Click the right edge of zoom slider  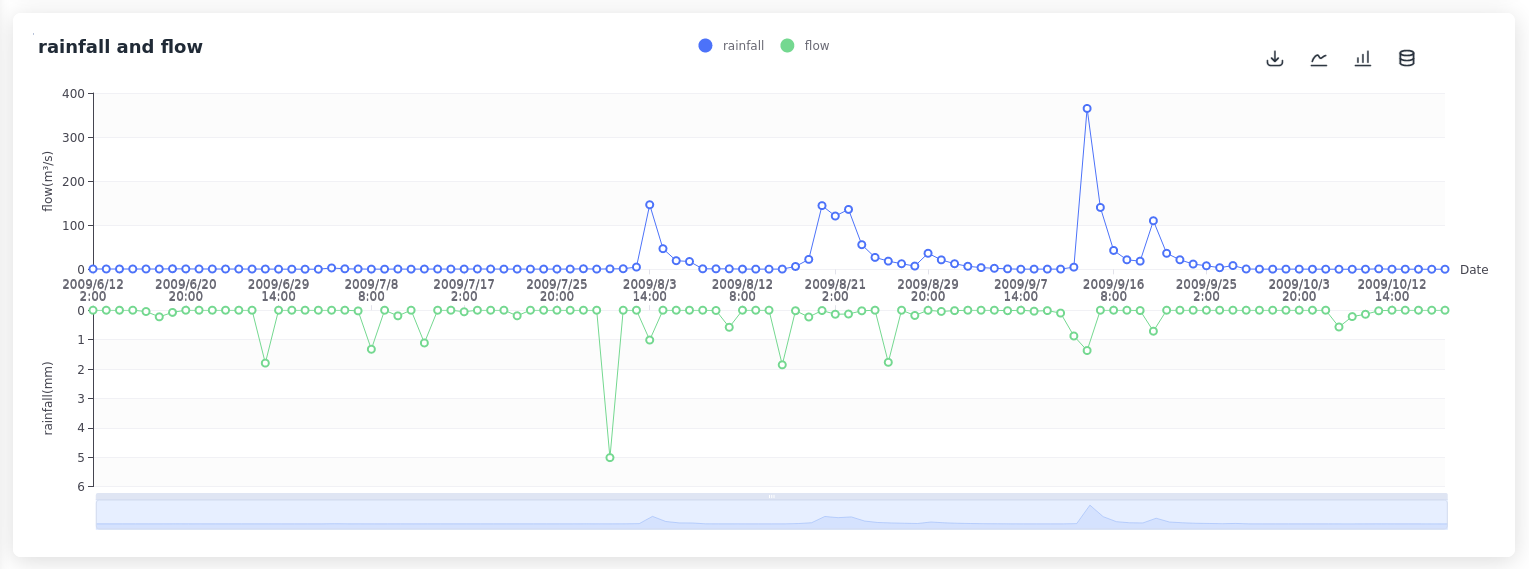pyautogui.click(x=1446, y=513)
